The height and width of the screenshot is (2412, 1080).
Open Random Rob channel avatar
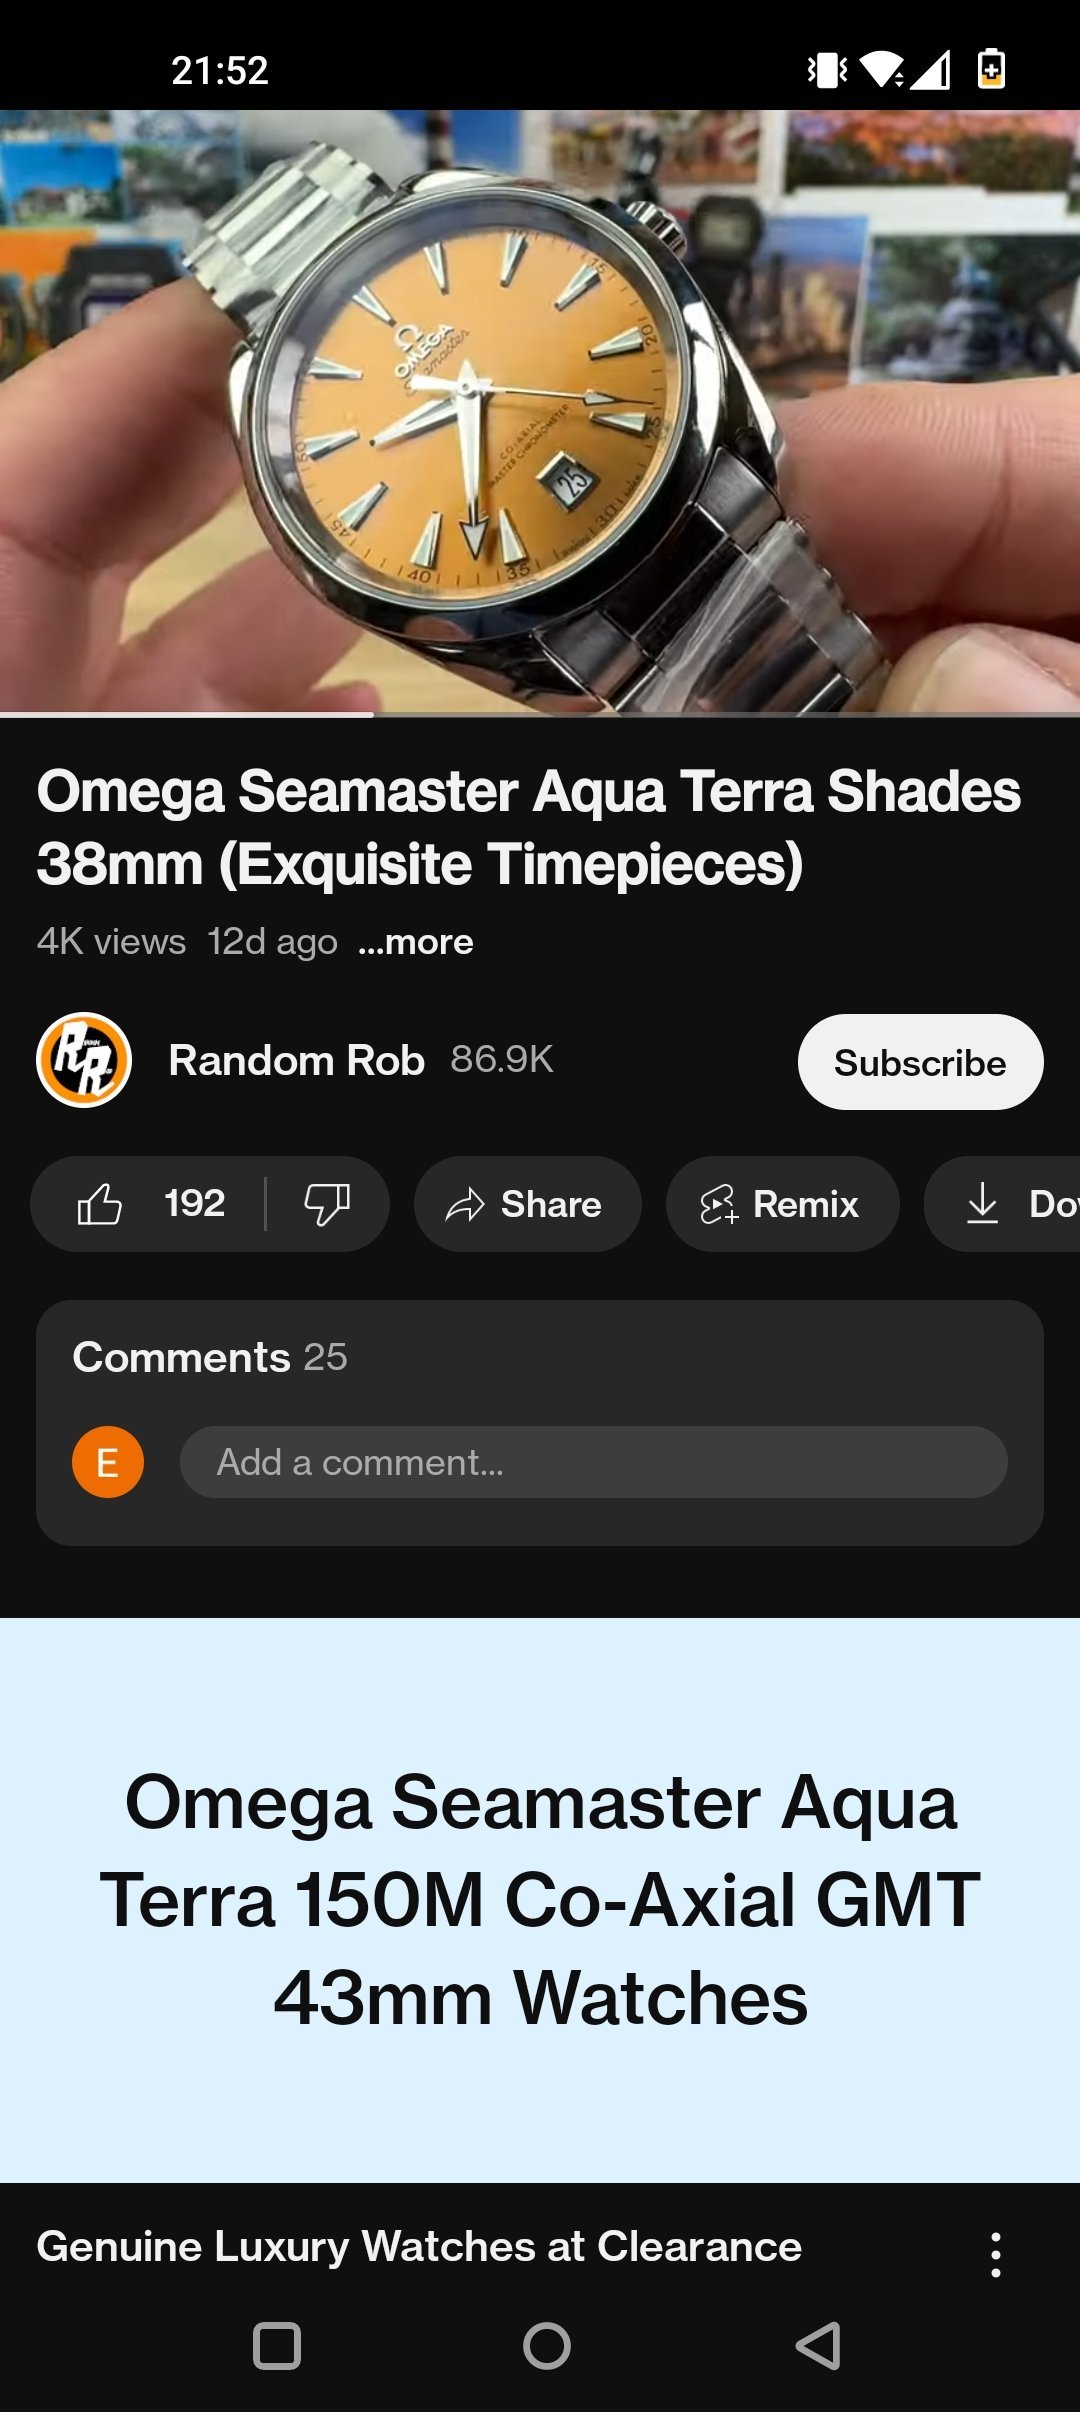84,1060
